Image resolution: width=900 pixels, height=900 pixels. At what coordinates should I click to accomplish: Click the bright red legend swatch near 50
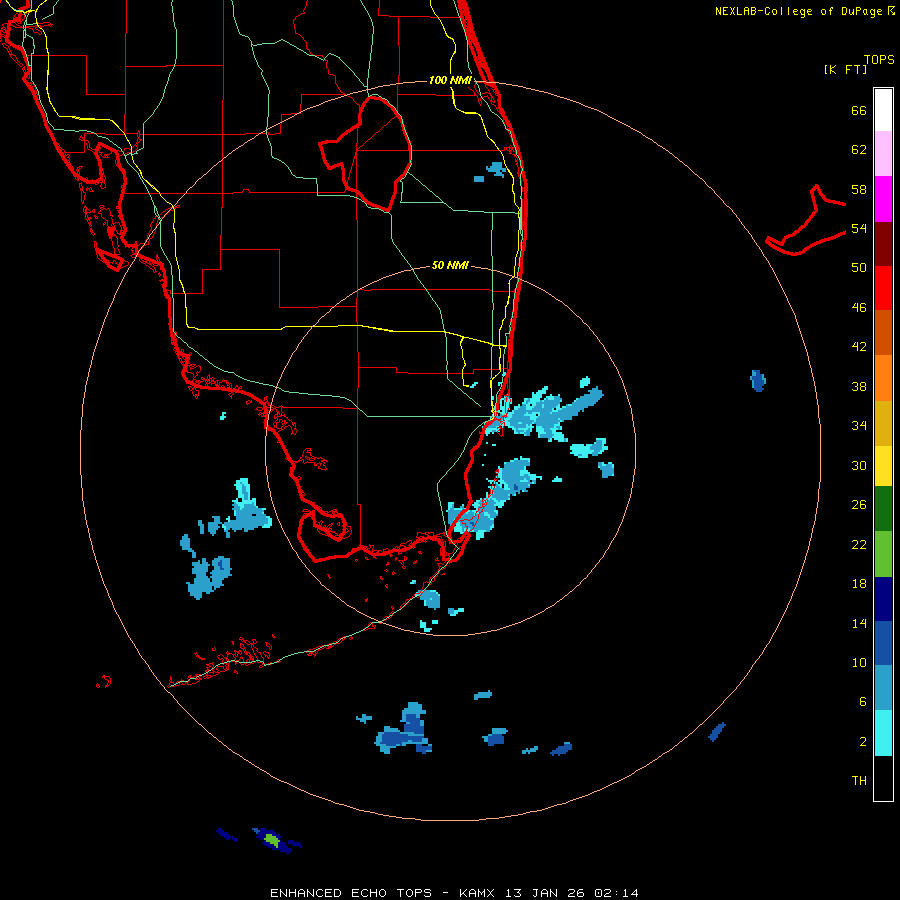pos(883,288)
